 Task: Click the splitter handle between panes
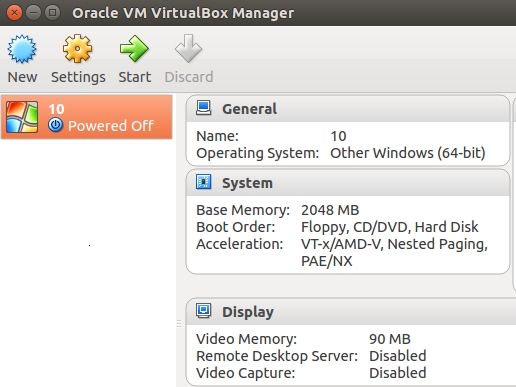tap(179, 324)
